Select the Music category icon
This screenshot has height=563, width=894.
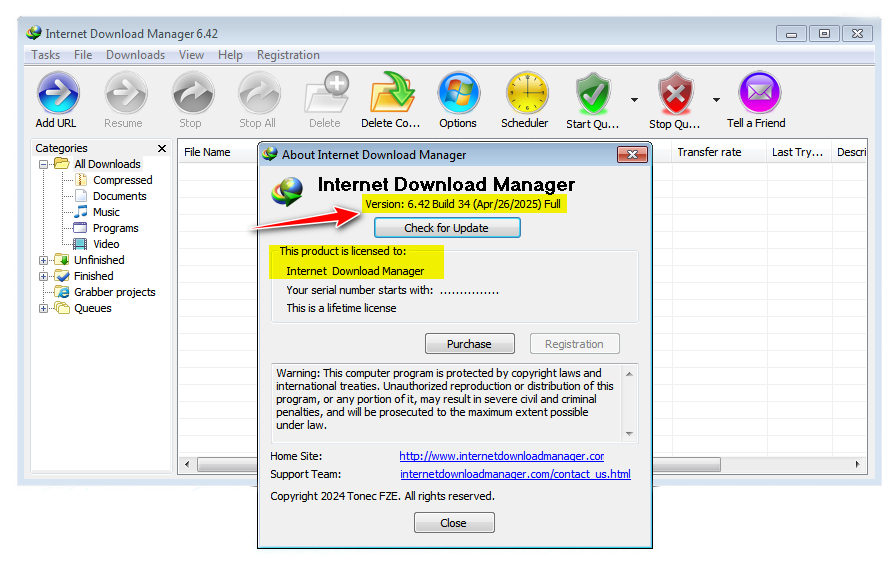pos(81,212)
